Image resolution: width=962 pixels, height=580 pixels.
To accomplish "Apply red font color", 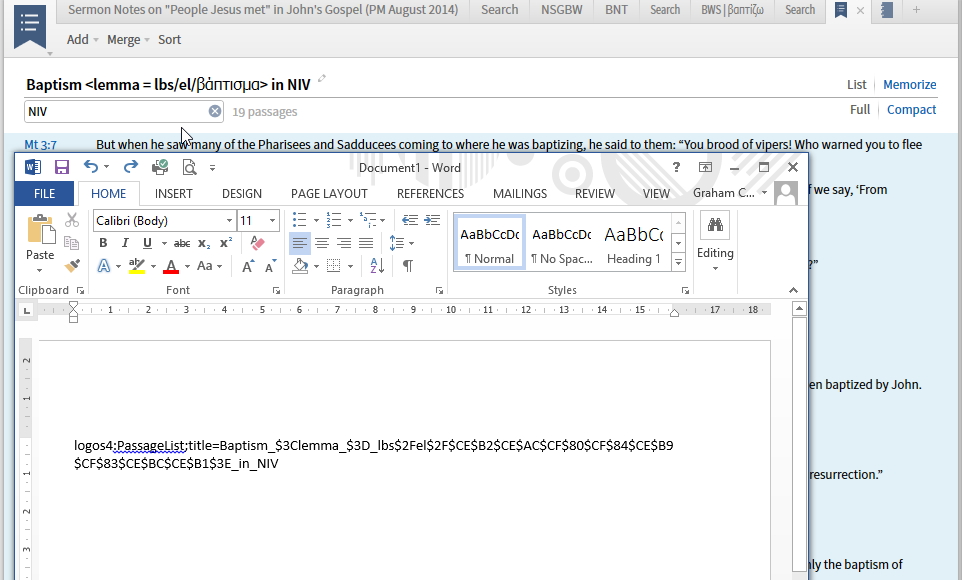I will [171, 266].
